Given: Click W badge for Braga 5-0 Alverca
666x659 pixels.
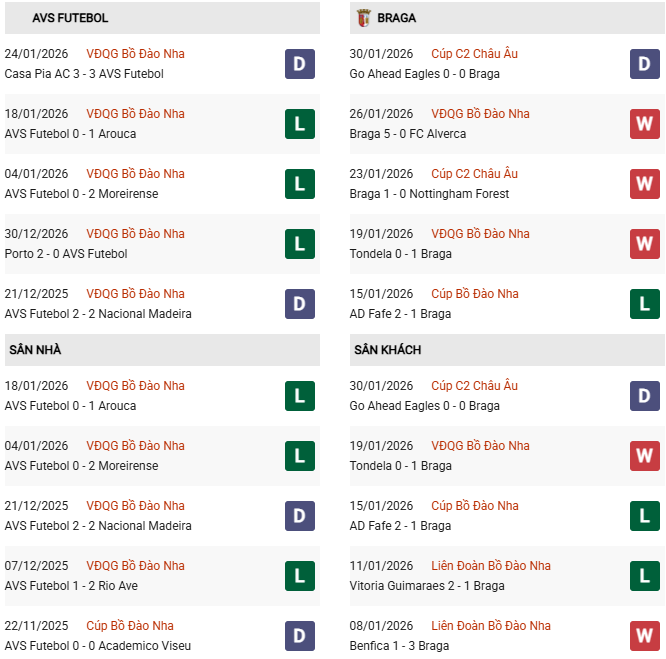Looking at the screenshot, I should pos(645,124).
